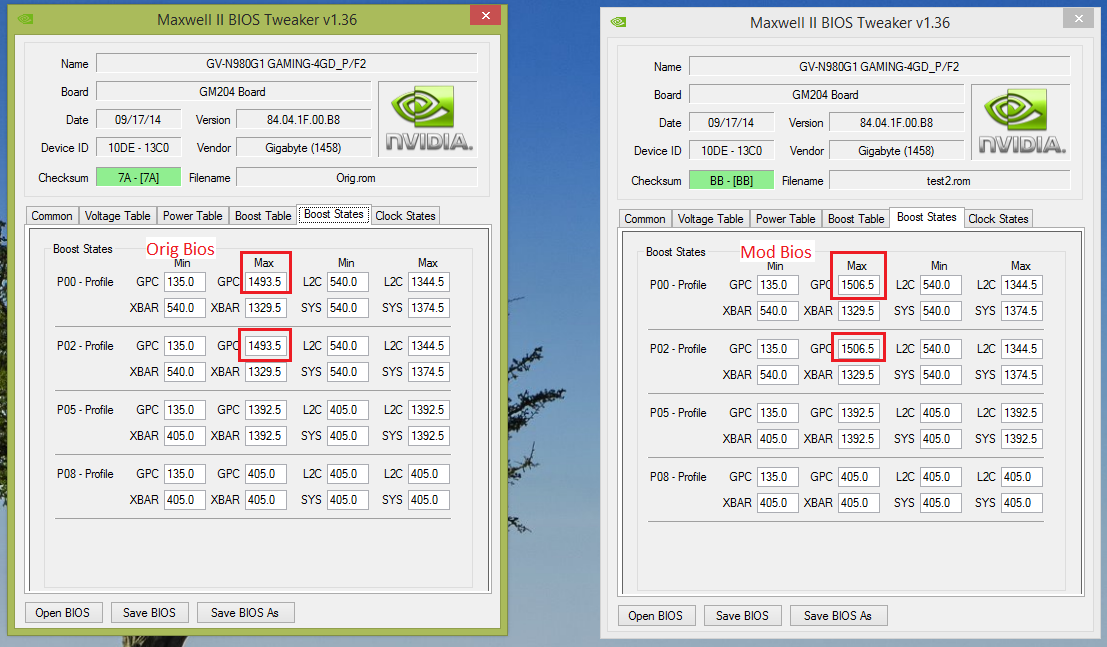Click P00 L2C Max 1344.5 in Orig.rom window
Screen dimensions: 1107x647
click(x=429, y=282)
